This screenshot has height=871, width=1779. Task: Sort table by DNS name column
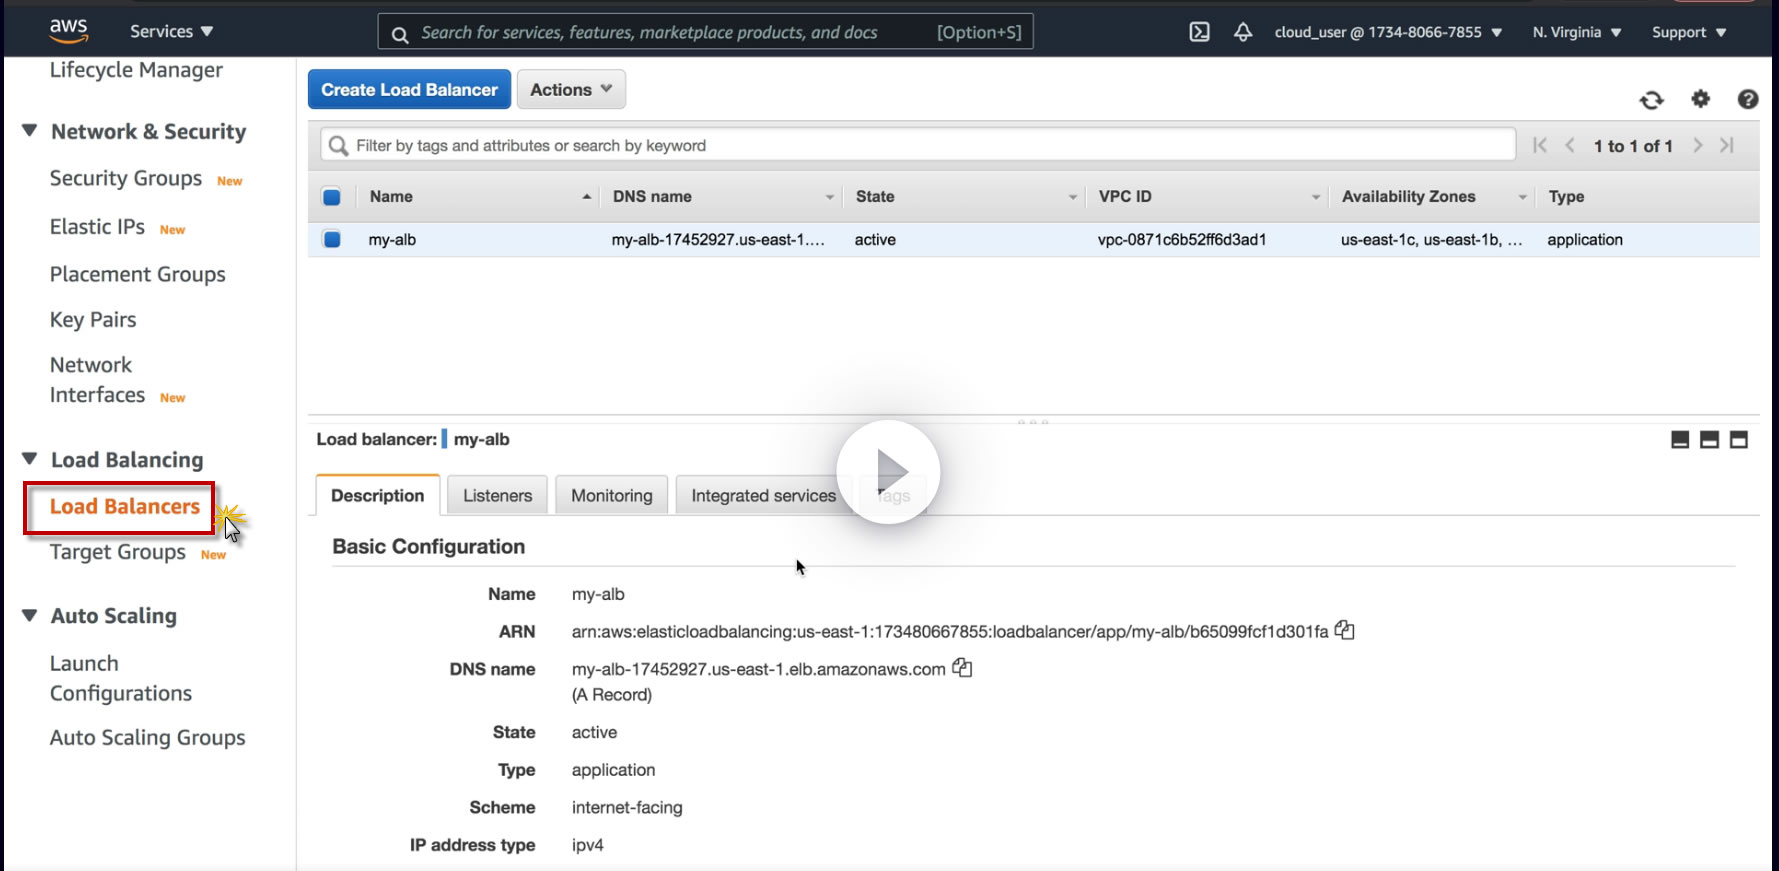[x=723, y=197]
